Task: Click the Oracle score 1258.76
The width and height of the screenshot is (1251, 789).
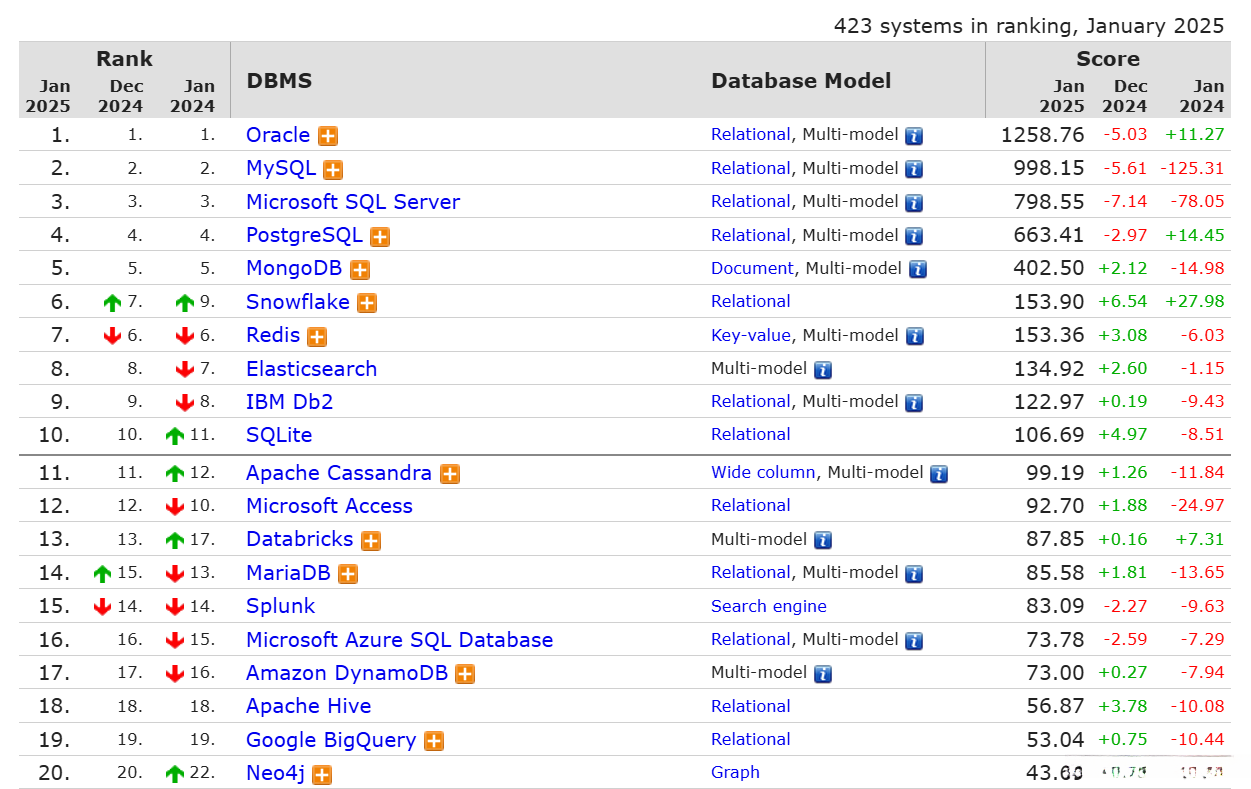Action: (x=1043, y=135)
